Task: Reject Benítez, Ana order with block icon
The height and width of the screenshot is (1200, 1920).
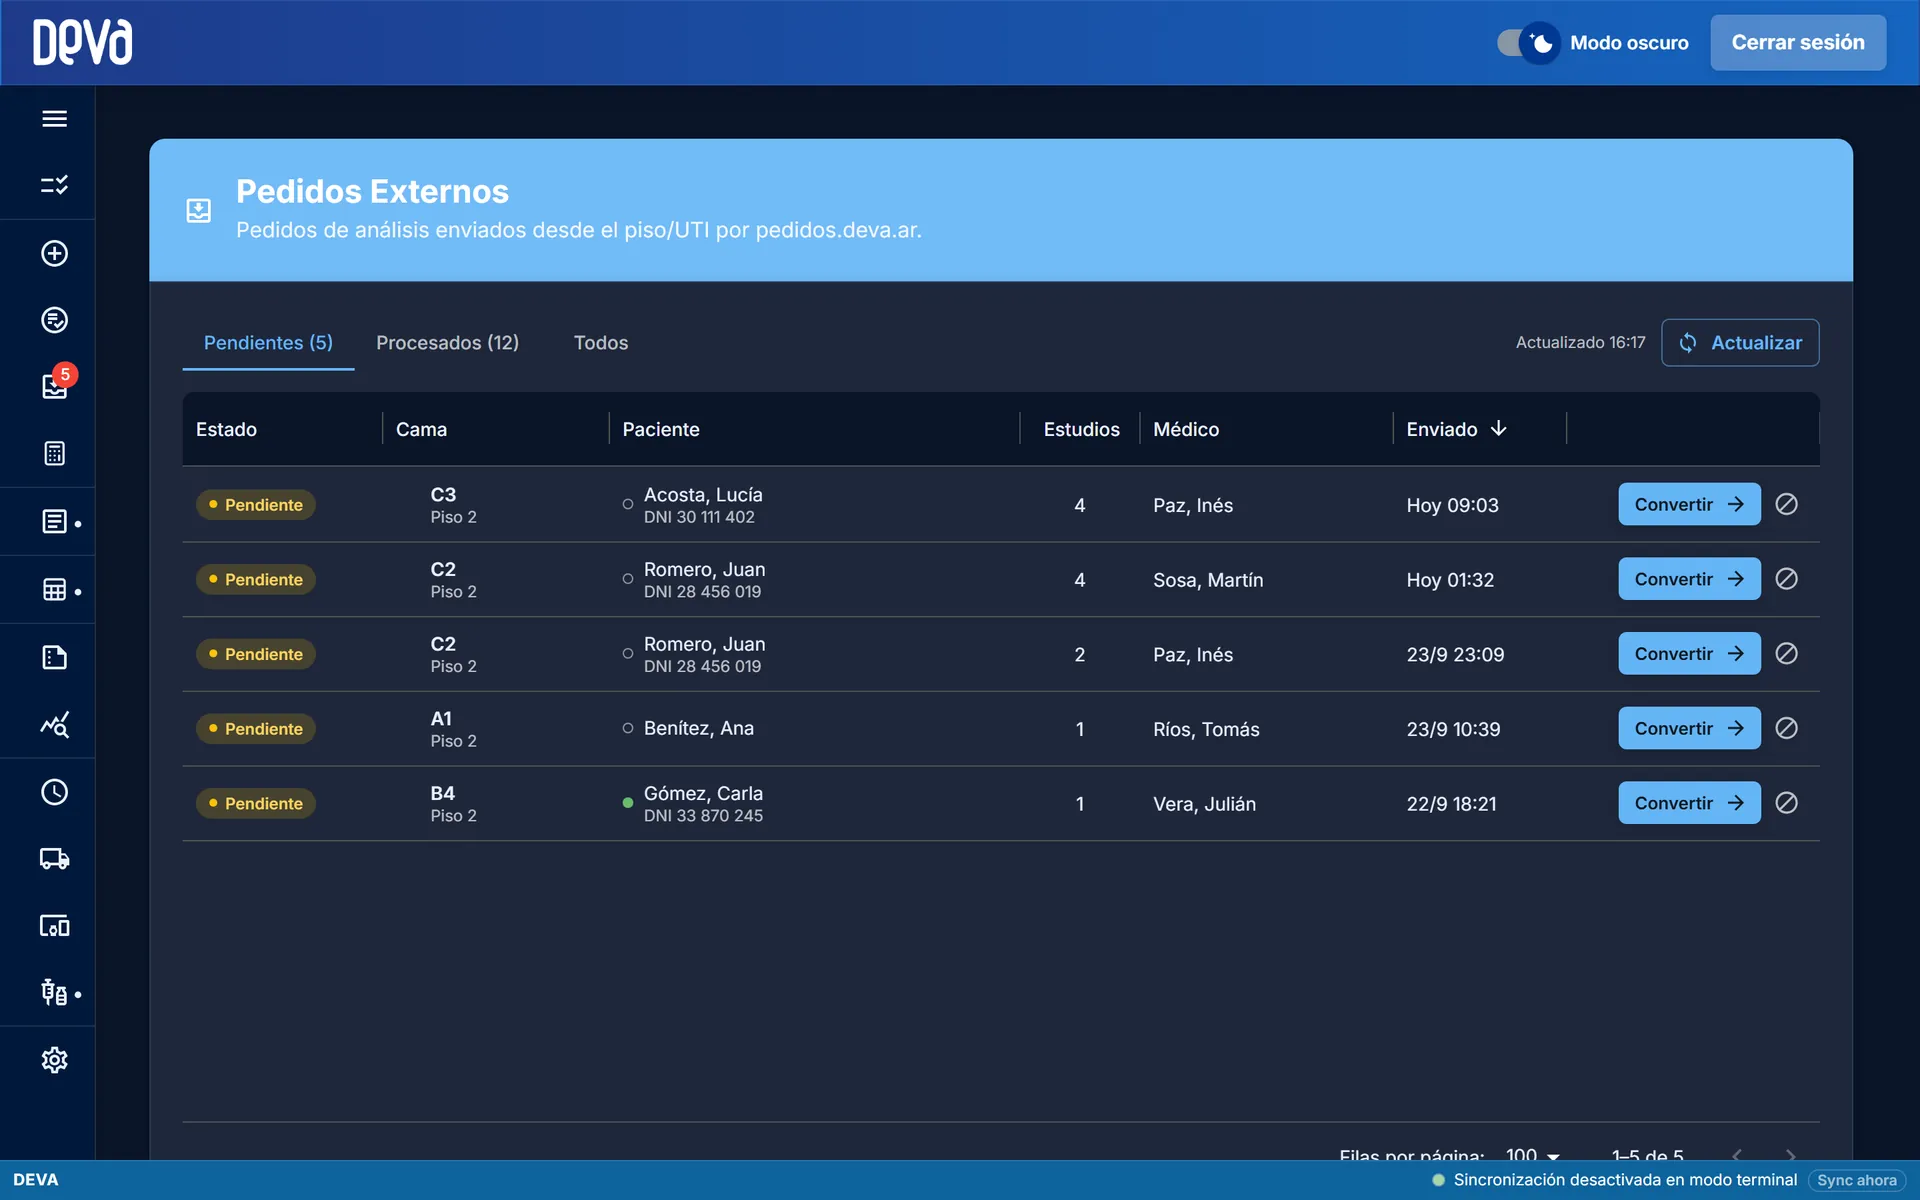Action: 1786,728
